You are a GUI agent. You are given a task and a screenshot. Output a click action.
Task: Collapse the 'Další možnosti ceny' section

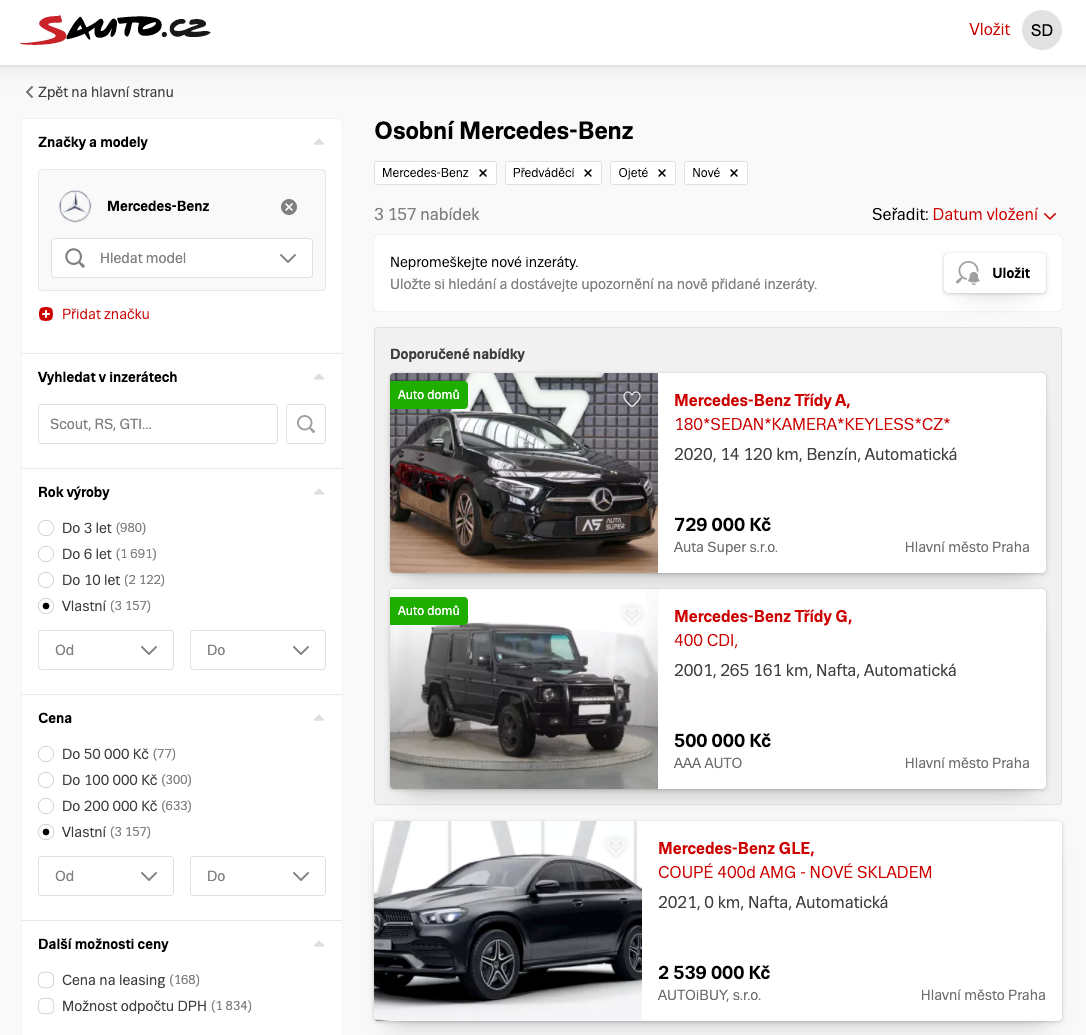point(319,944)
